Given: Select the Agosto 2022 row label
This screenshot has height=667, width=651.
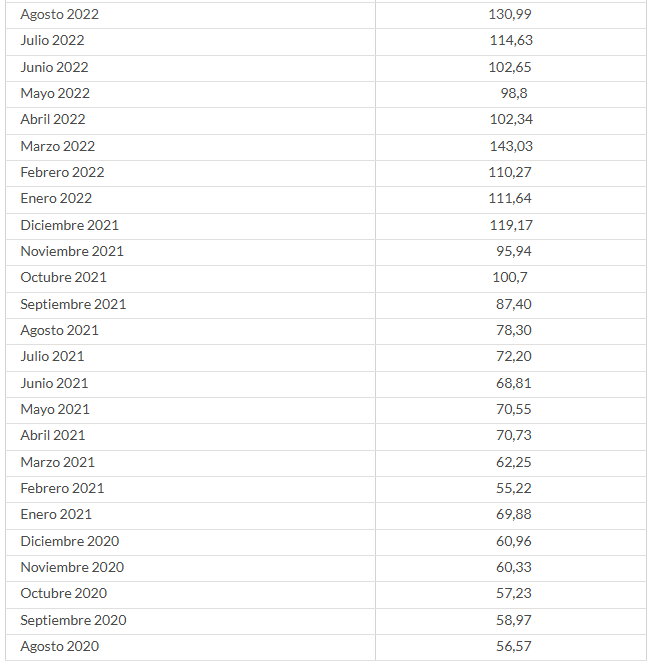Looking at the screenshot, I should 59,15.
